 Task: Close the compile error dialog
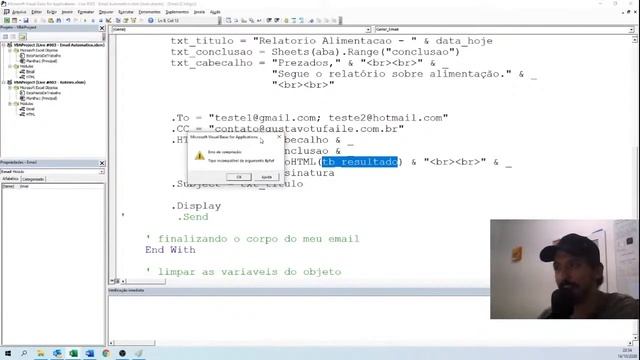(279, 137)
